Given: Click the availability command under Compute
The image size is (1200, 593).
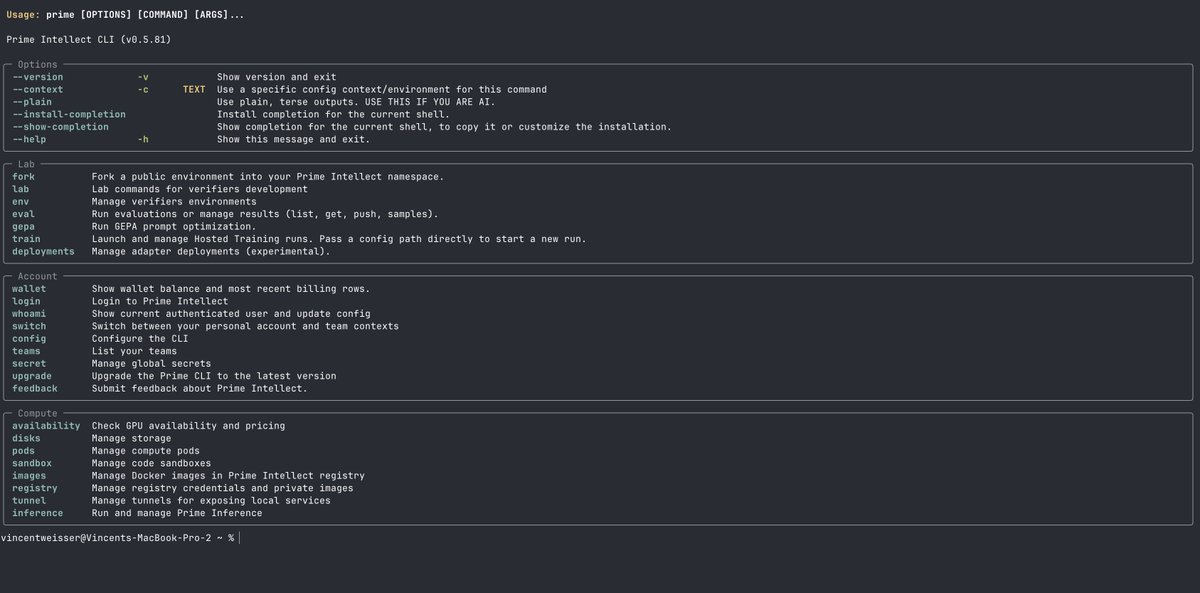Looking at the screenshot, I should [x=46, y=425].
